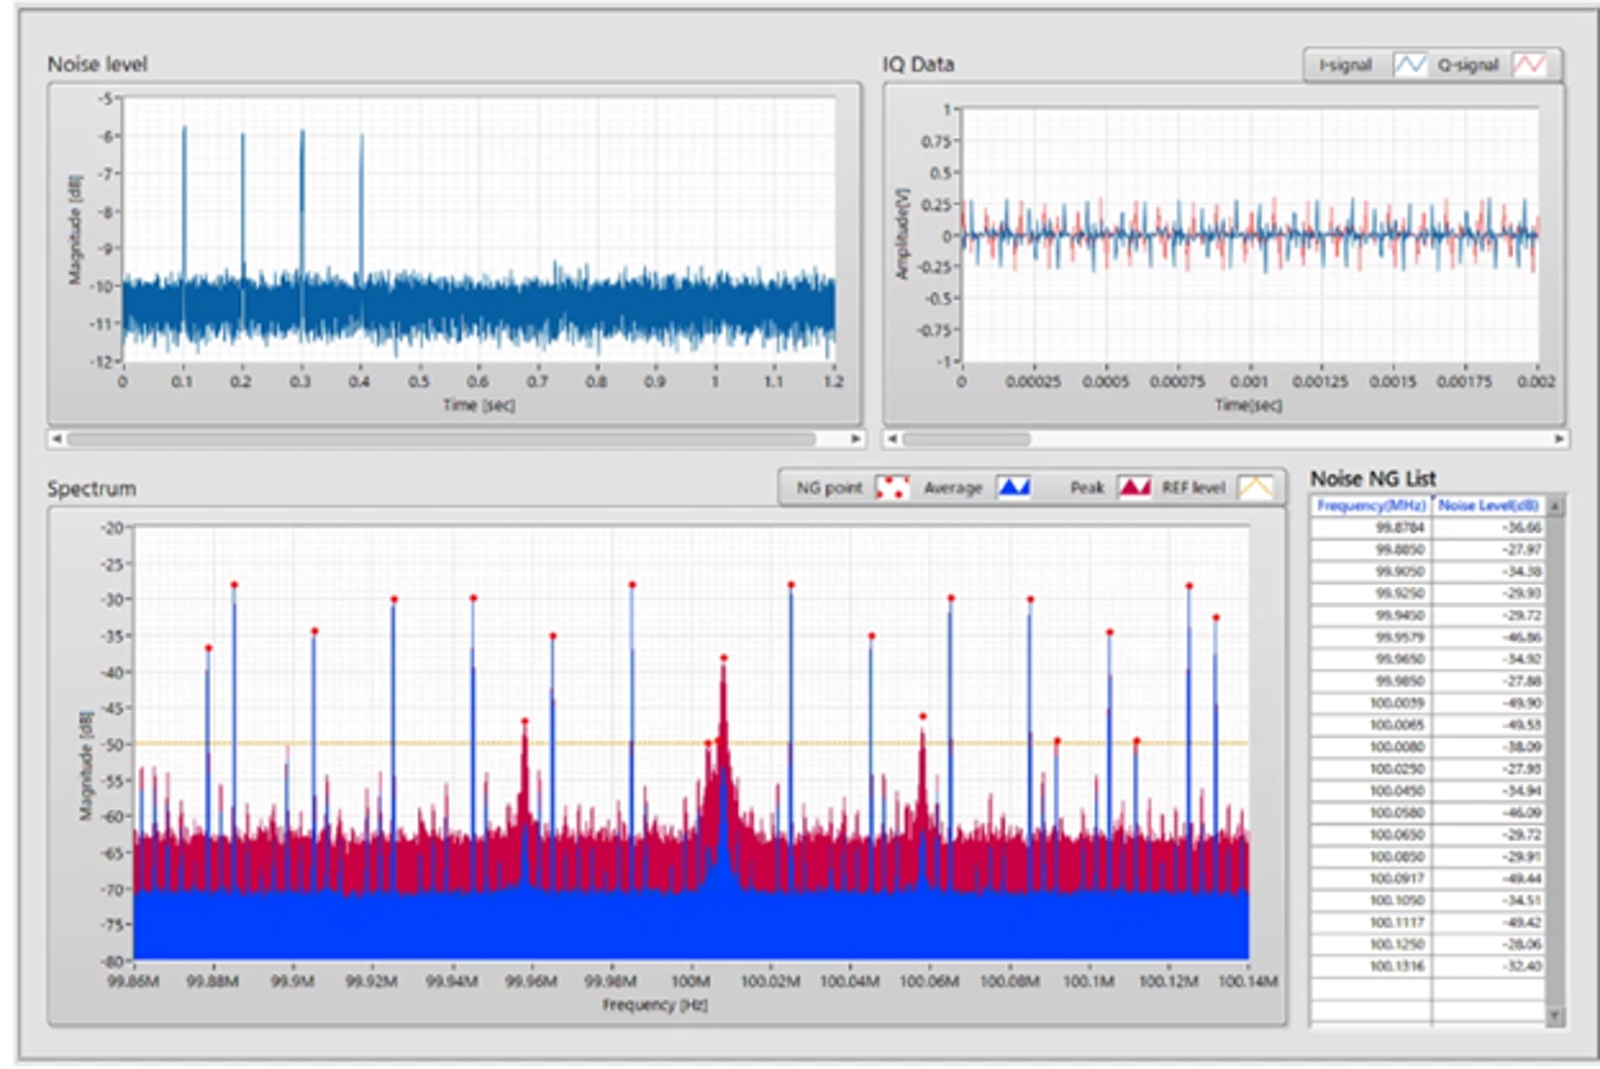Click the IQ Data horizontal scrollbar thumb
The image size is (1600, 1069).
(966, 439)
